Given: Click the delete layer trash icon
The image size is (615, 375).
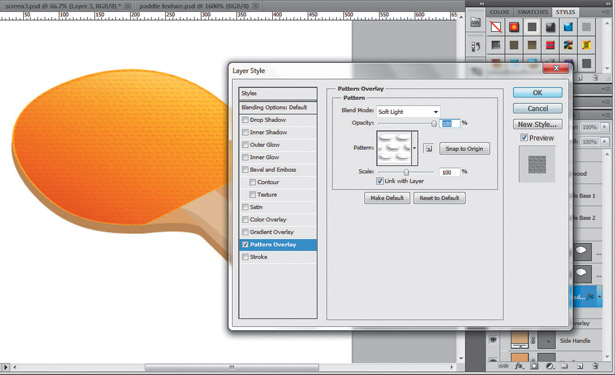Looking at the screenshot, I should pyautogui.click(x=595, y=366).
